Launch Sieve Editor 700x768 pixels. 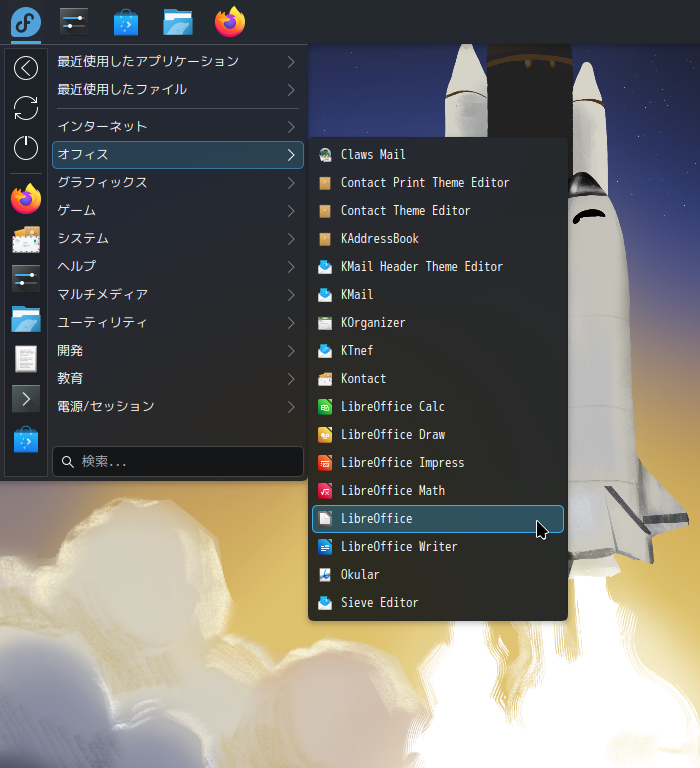click(x=438, y=602)
